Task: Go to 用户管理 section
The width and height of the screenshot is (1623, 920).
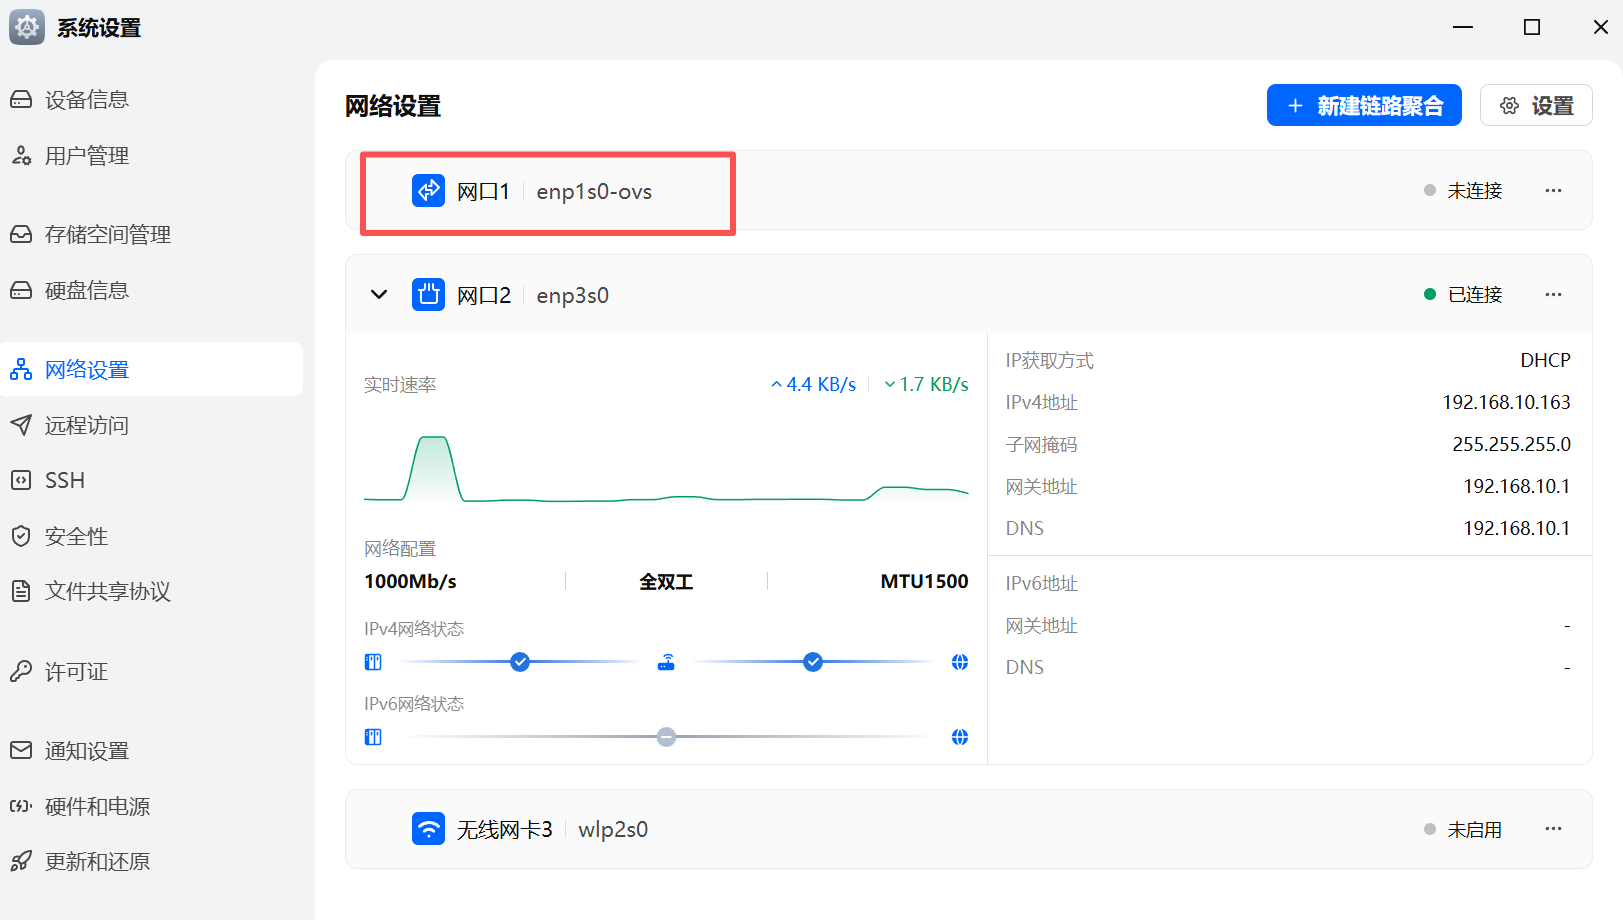Action: pos(151,155)
